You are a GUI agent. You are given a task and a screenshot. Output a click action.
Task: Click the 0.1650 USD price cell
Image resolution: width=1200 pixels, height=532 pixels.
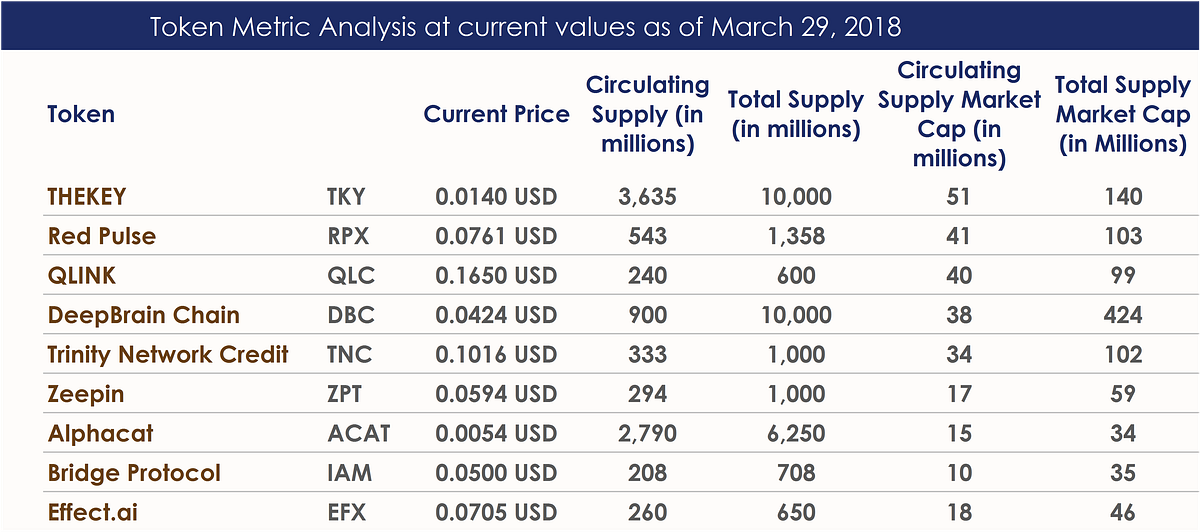click(496, 276)
